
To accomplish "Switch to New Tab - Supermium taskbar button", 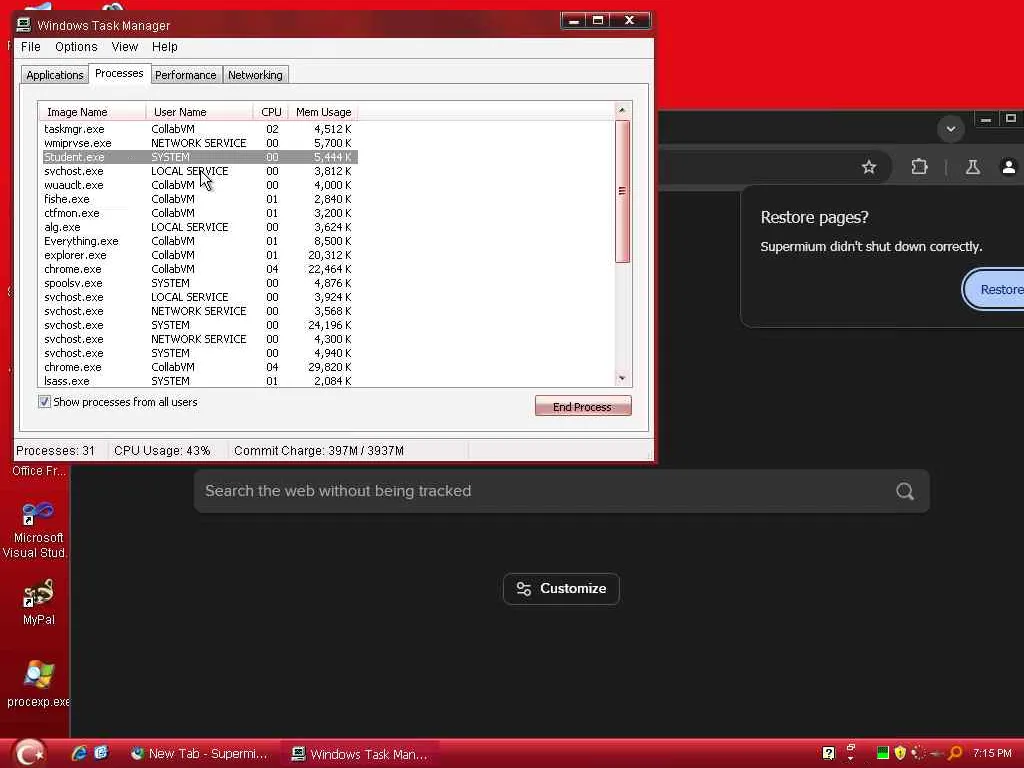I will point(200,754).
